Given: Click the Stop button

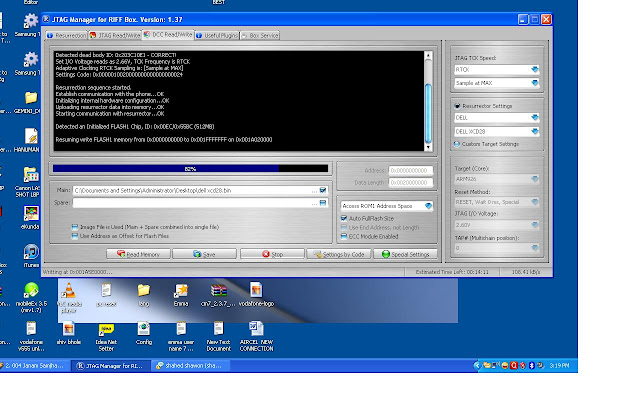Looking at the screenshot, I should point(272,254).
